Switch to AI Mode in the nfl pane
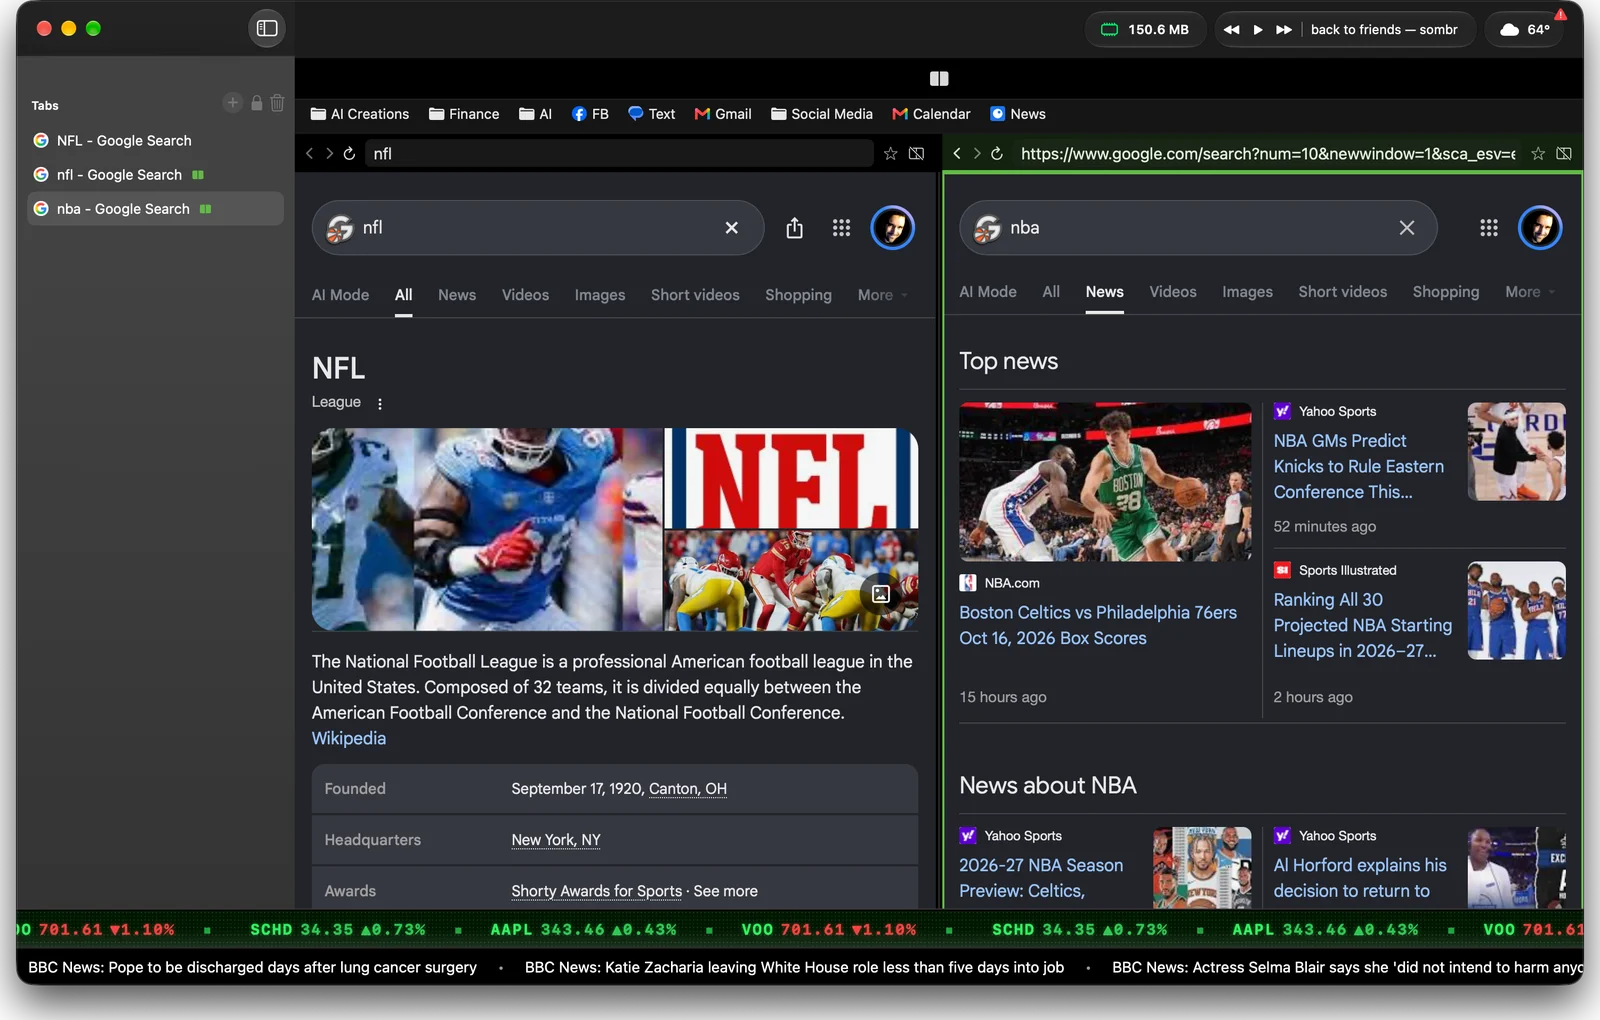The width and height of the screenshot is (1600, 1020). (340, 295)
